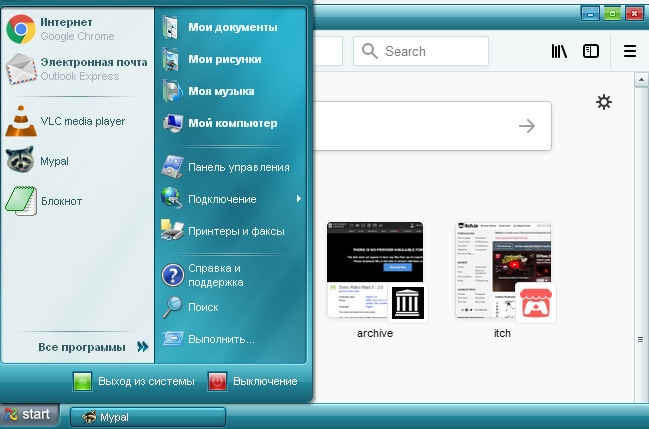Click the start button on taskbar
Screen dimensions: 649x429
click(x=29, y=415)
